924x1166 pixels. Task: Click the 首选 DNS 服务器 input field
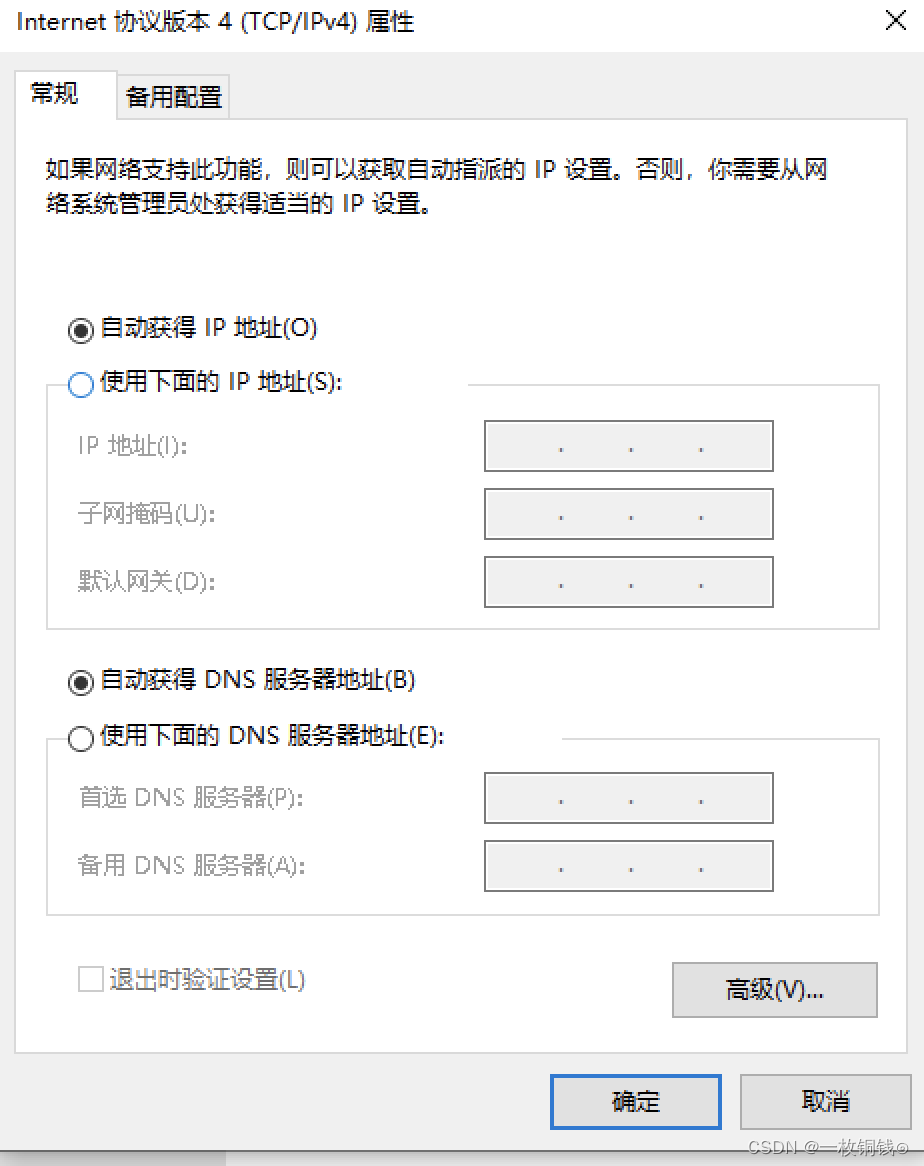point(628,798)
